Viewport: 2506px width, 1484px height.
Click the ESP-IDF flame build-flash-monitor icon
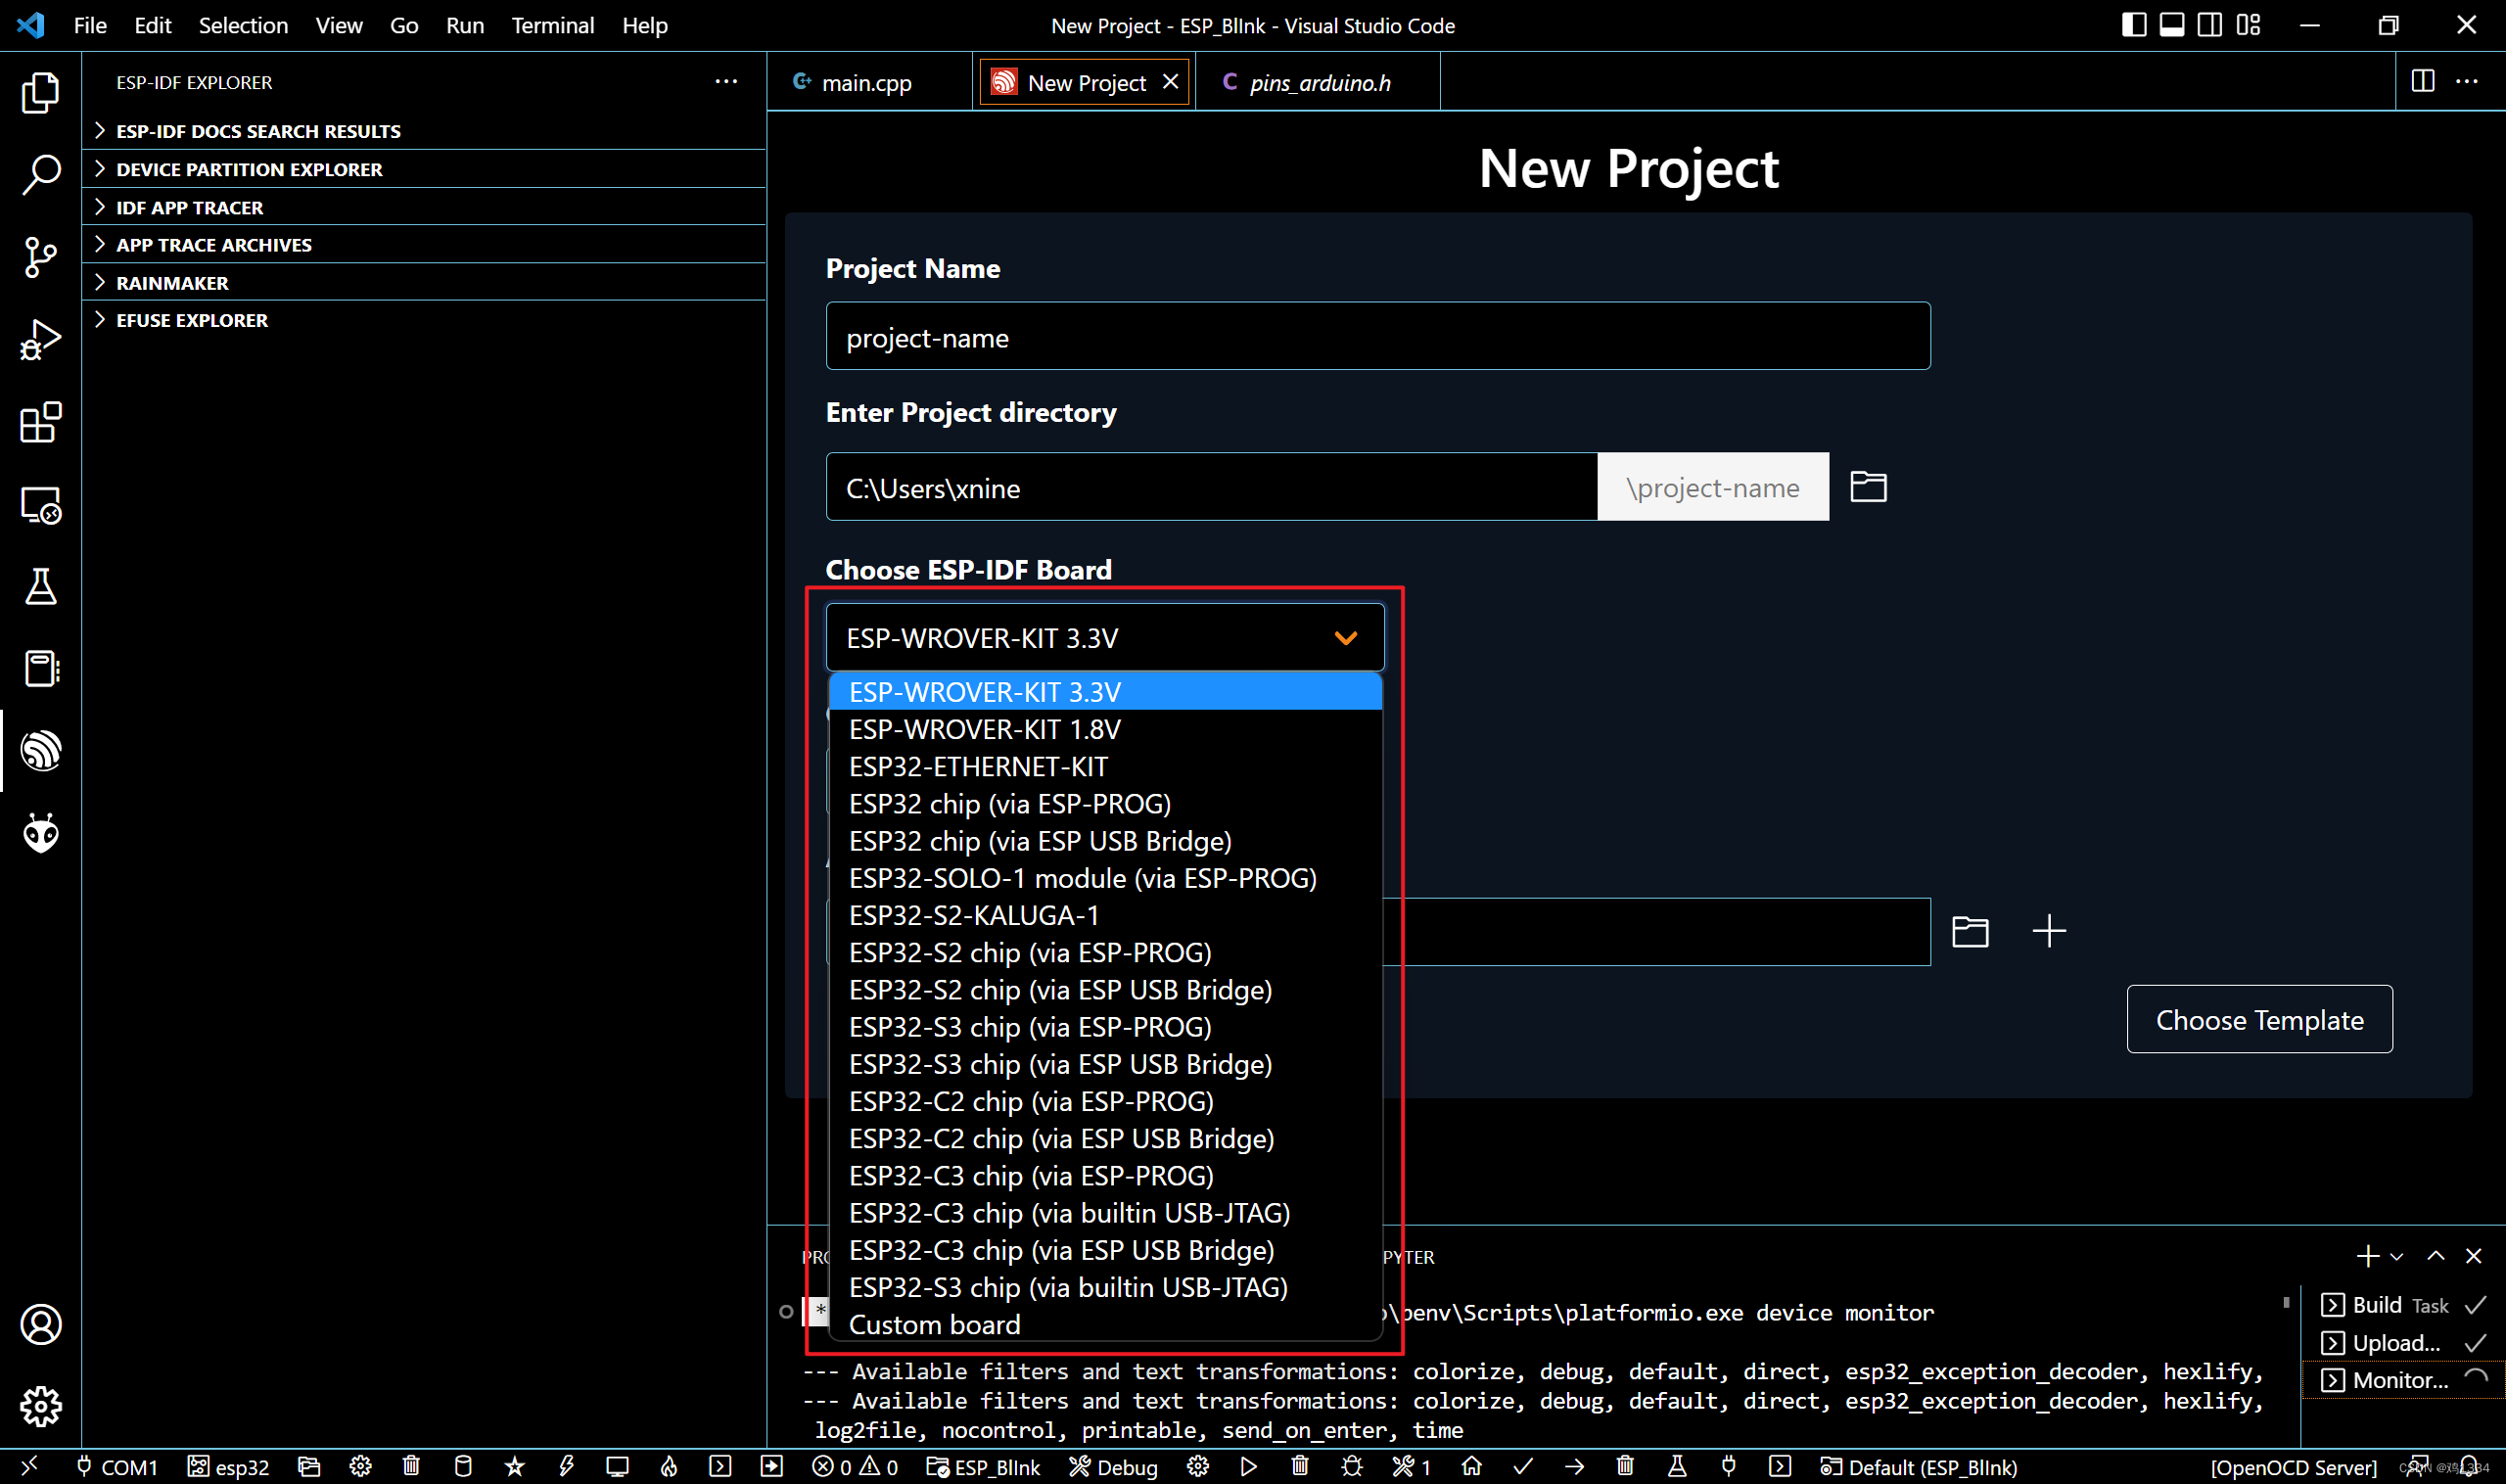[669, 1466]
